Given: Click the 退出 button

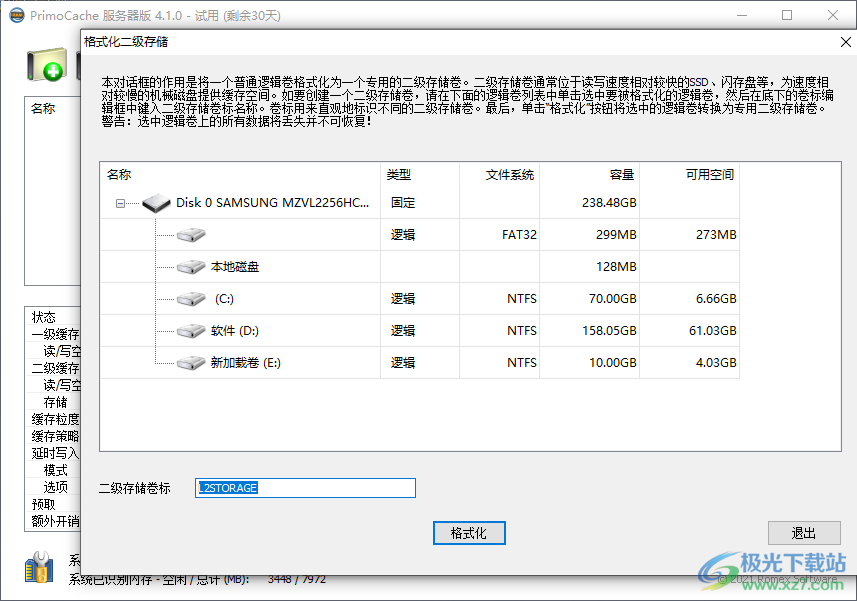Looking at the screenshot, I should coord(804,533).
